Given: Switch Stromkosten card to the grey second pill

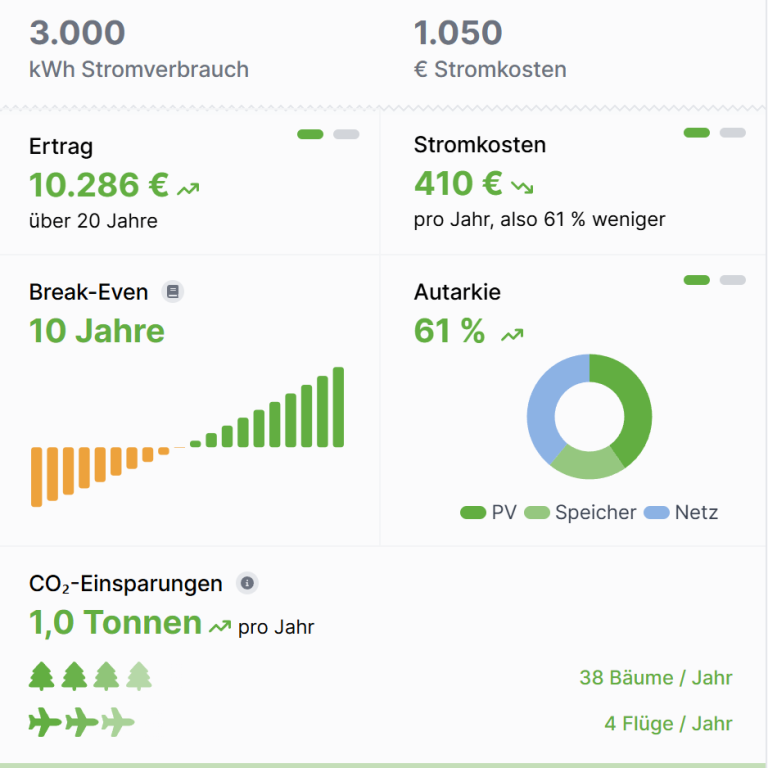Looking at the screenshot, I should [x=733, y=133].
